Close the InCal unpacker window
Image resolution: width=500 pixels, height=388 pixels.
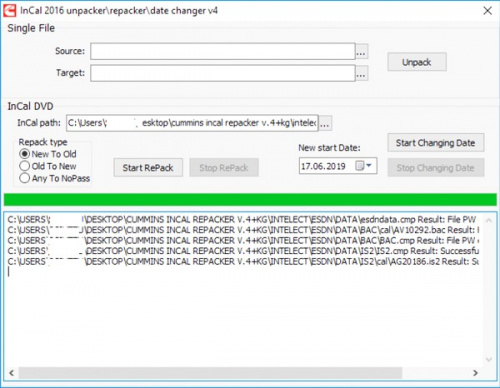point(488,11)
